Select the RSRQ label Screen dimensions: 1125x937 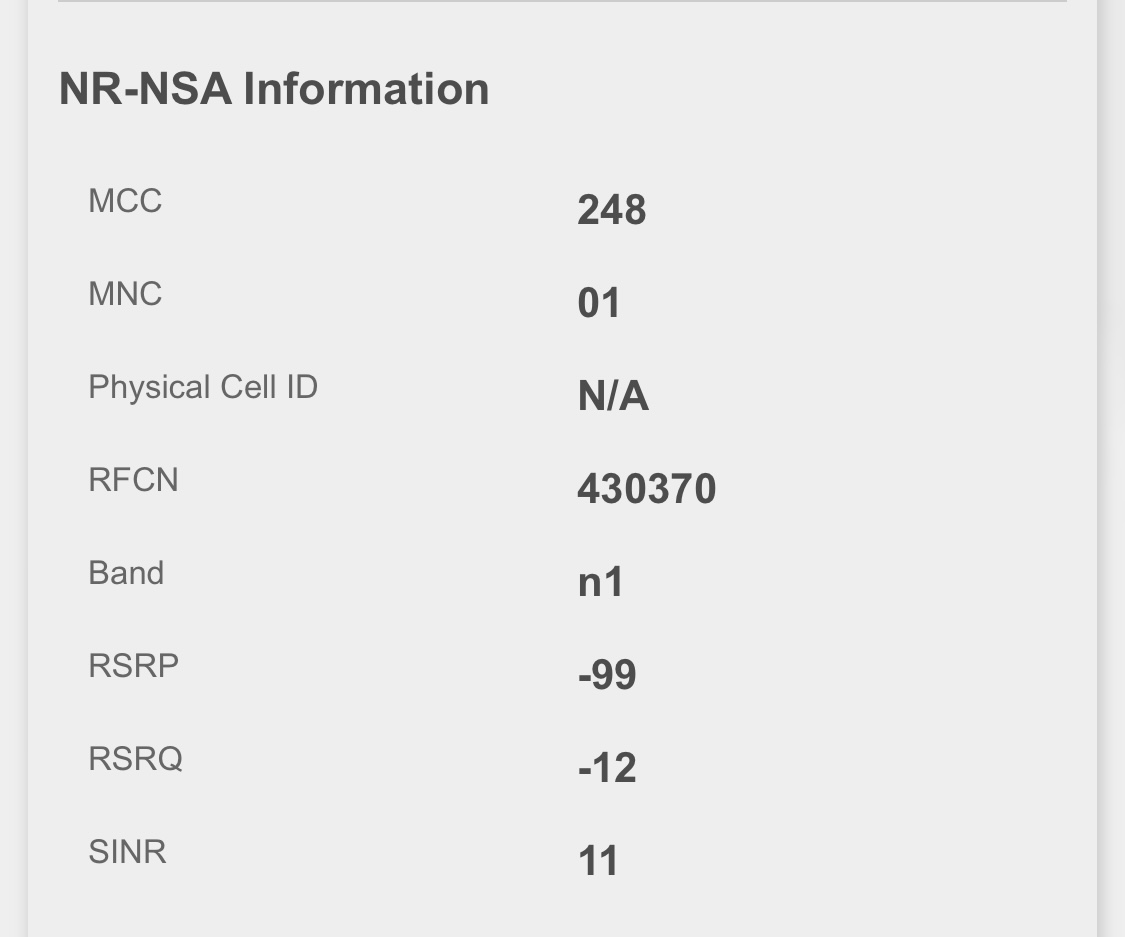[135, 759]
